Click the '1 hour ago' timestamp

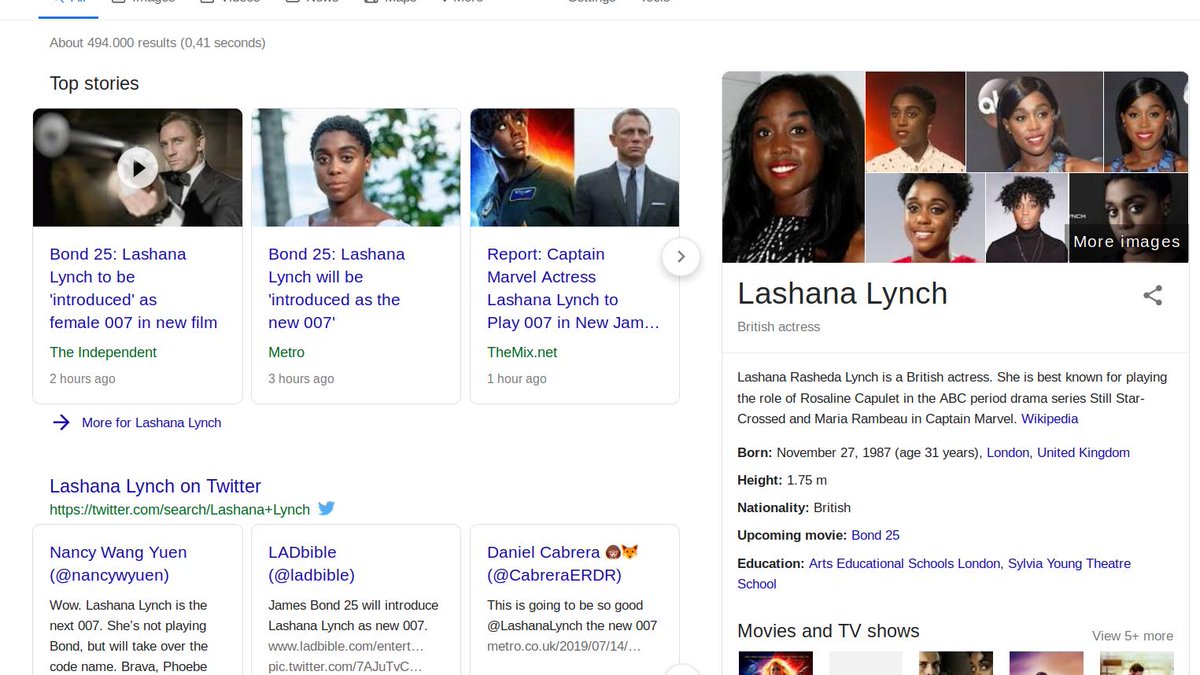(x=517, y=379)
